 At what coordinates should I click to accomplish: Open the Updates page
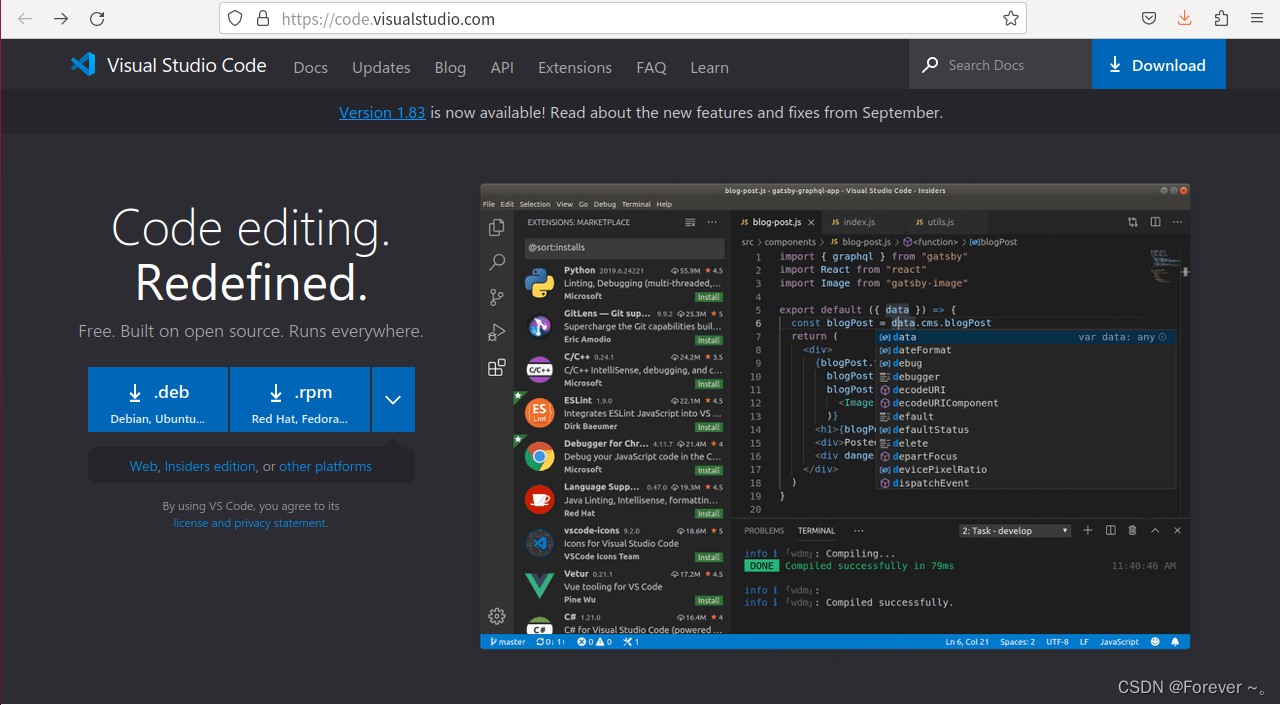(x=381, y=67)
